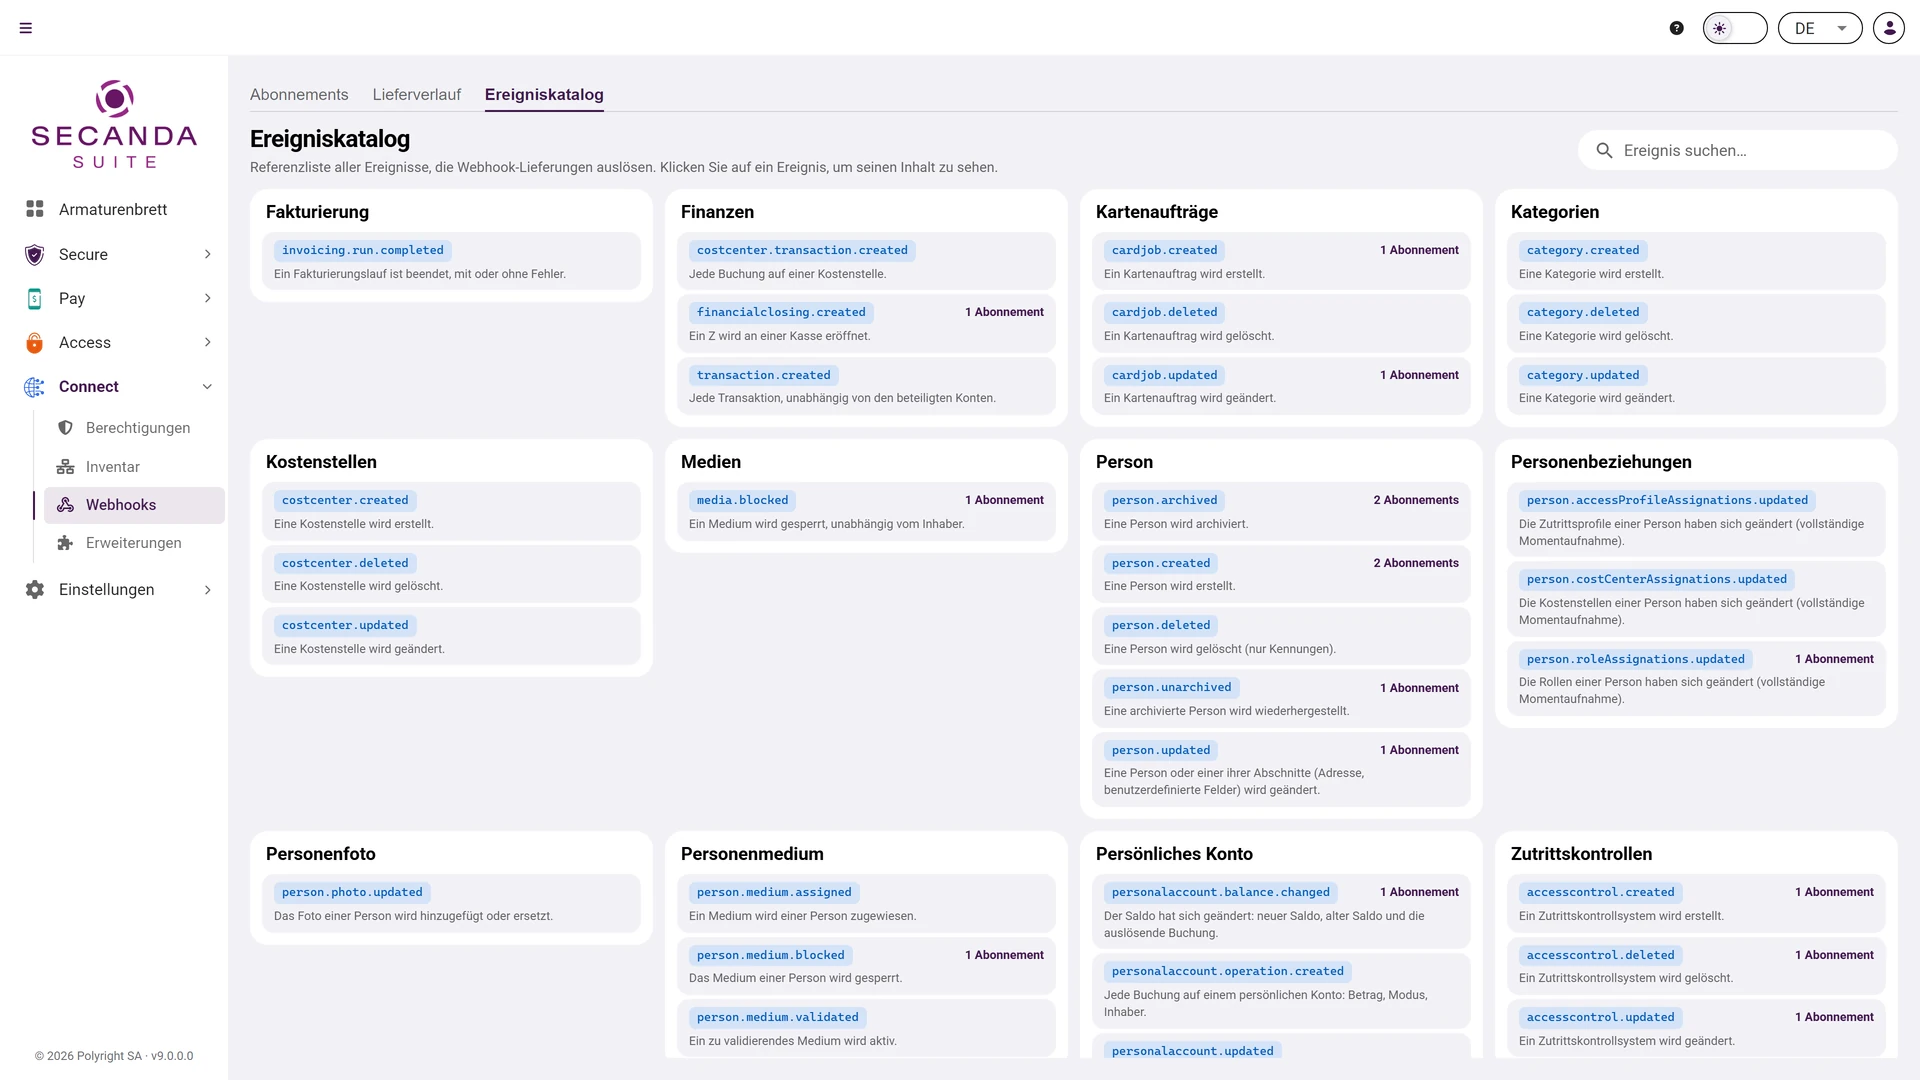The height and width of the screenshot is (1080, 1920).
Task: Open the cardjob.created event
Action: [x=1281, y=261]
